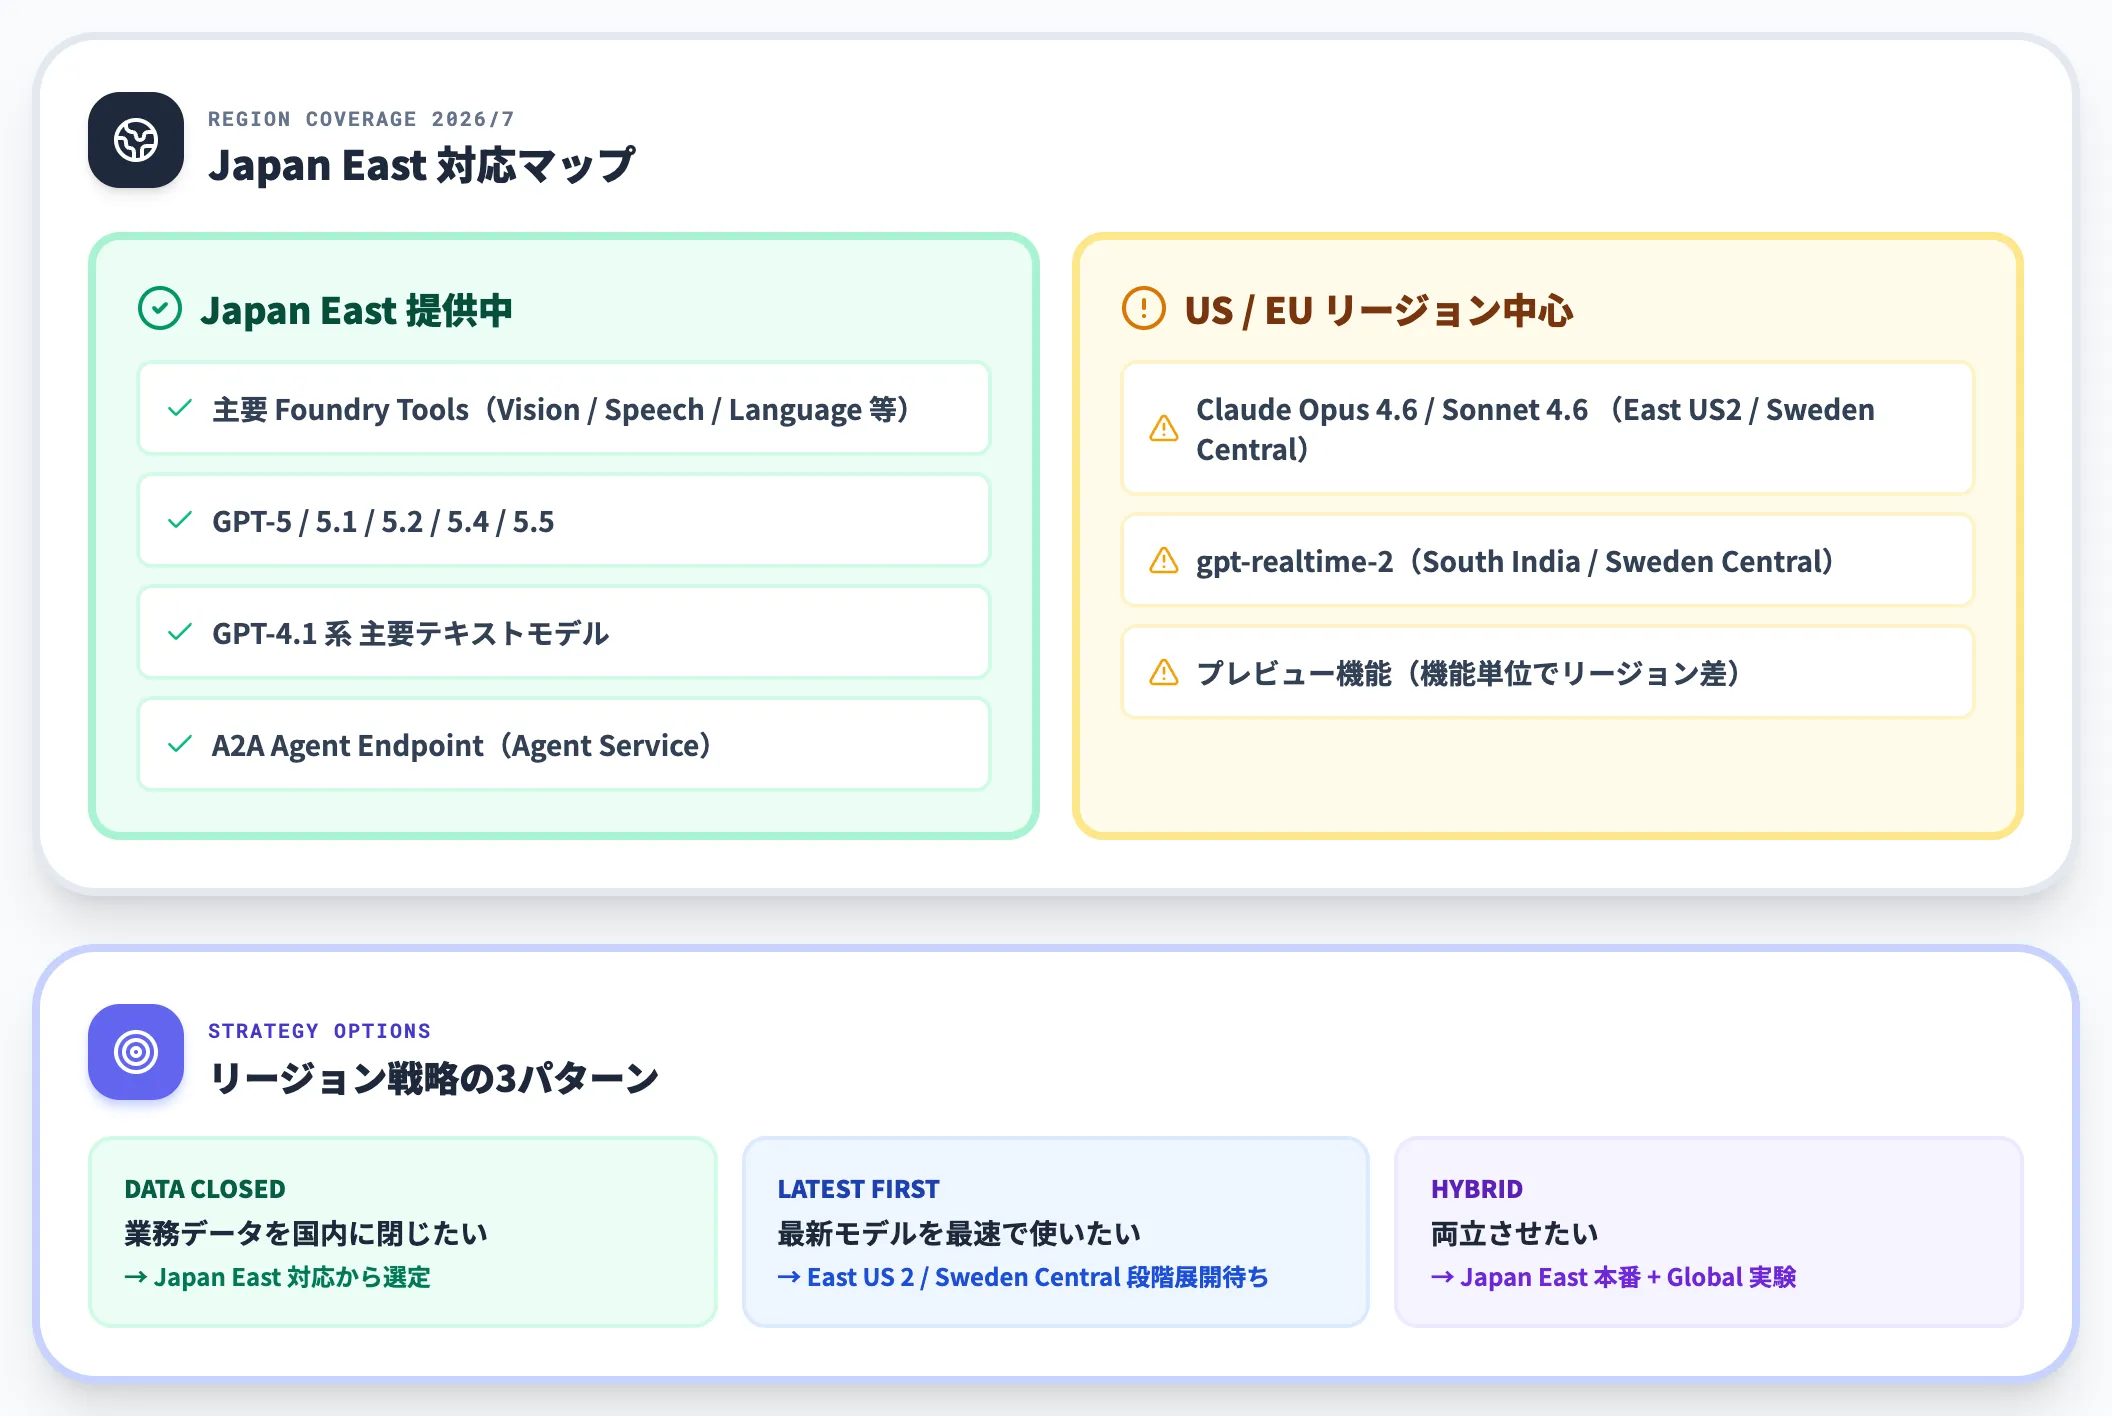Click the → Japan East 本番 + Global 実験 link
2112x1416 pixels.
point(1614,1277)
